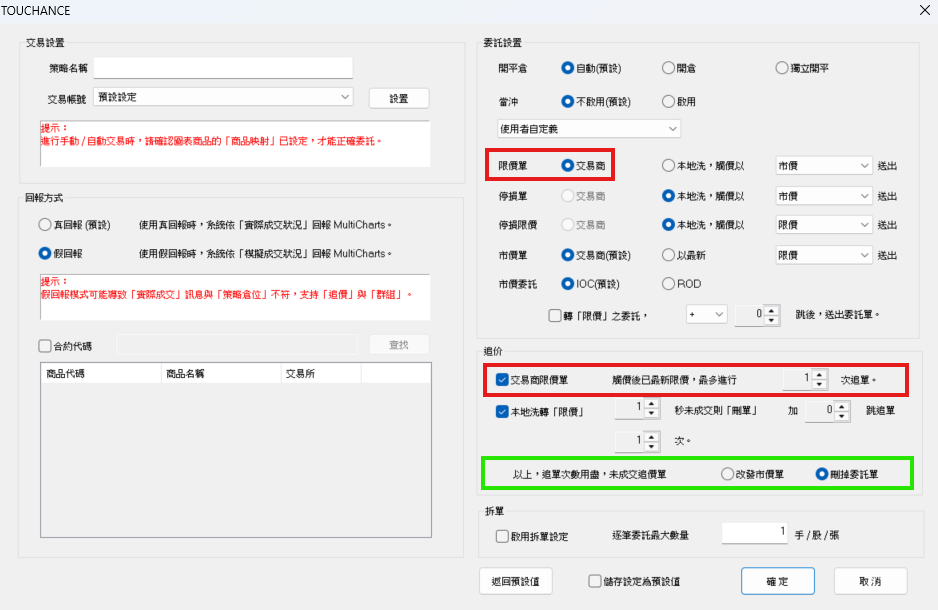Open the 市價 dropdown in 限價單 row
This screenshot has width=938, height=610.
824,166
